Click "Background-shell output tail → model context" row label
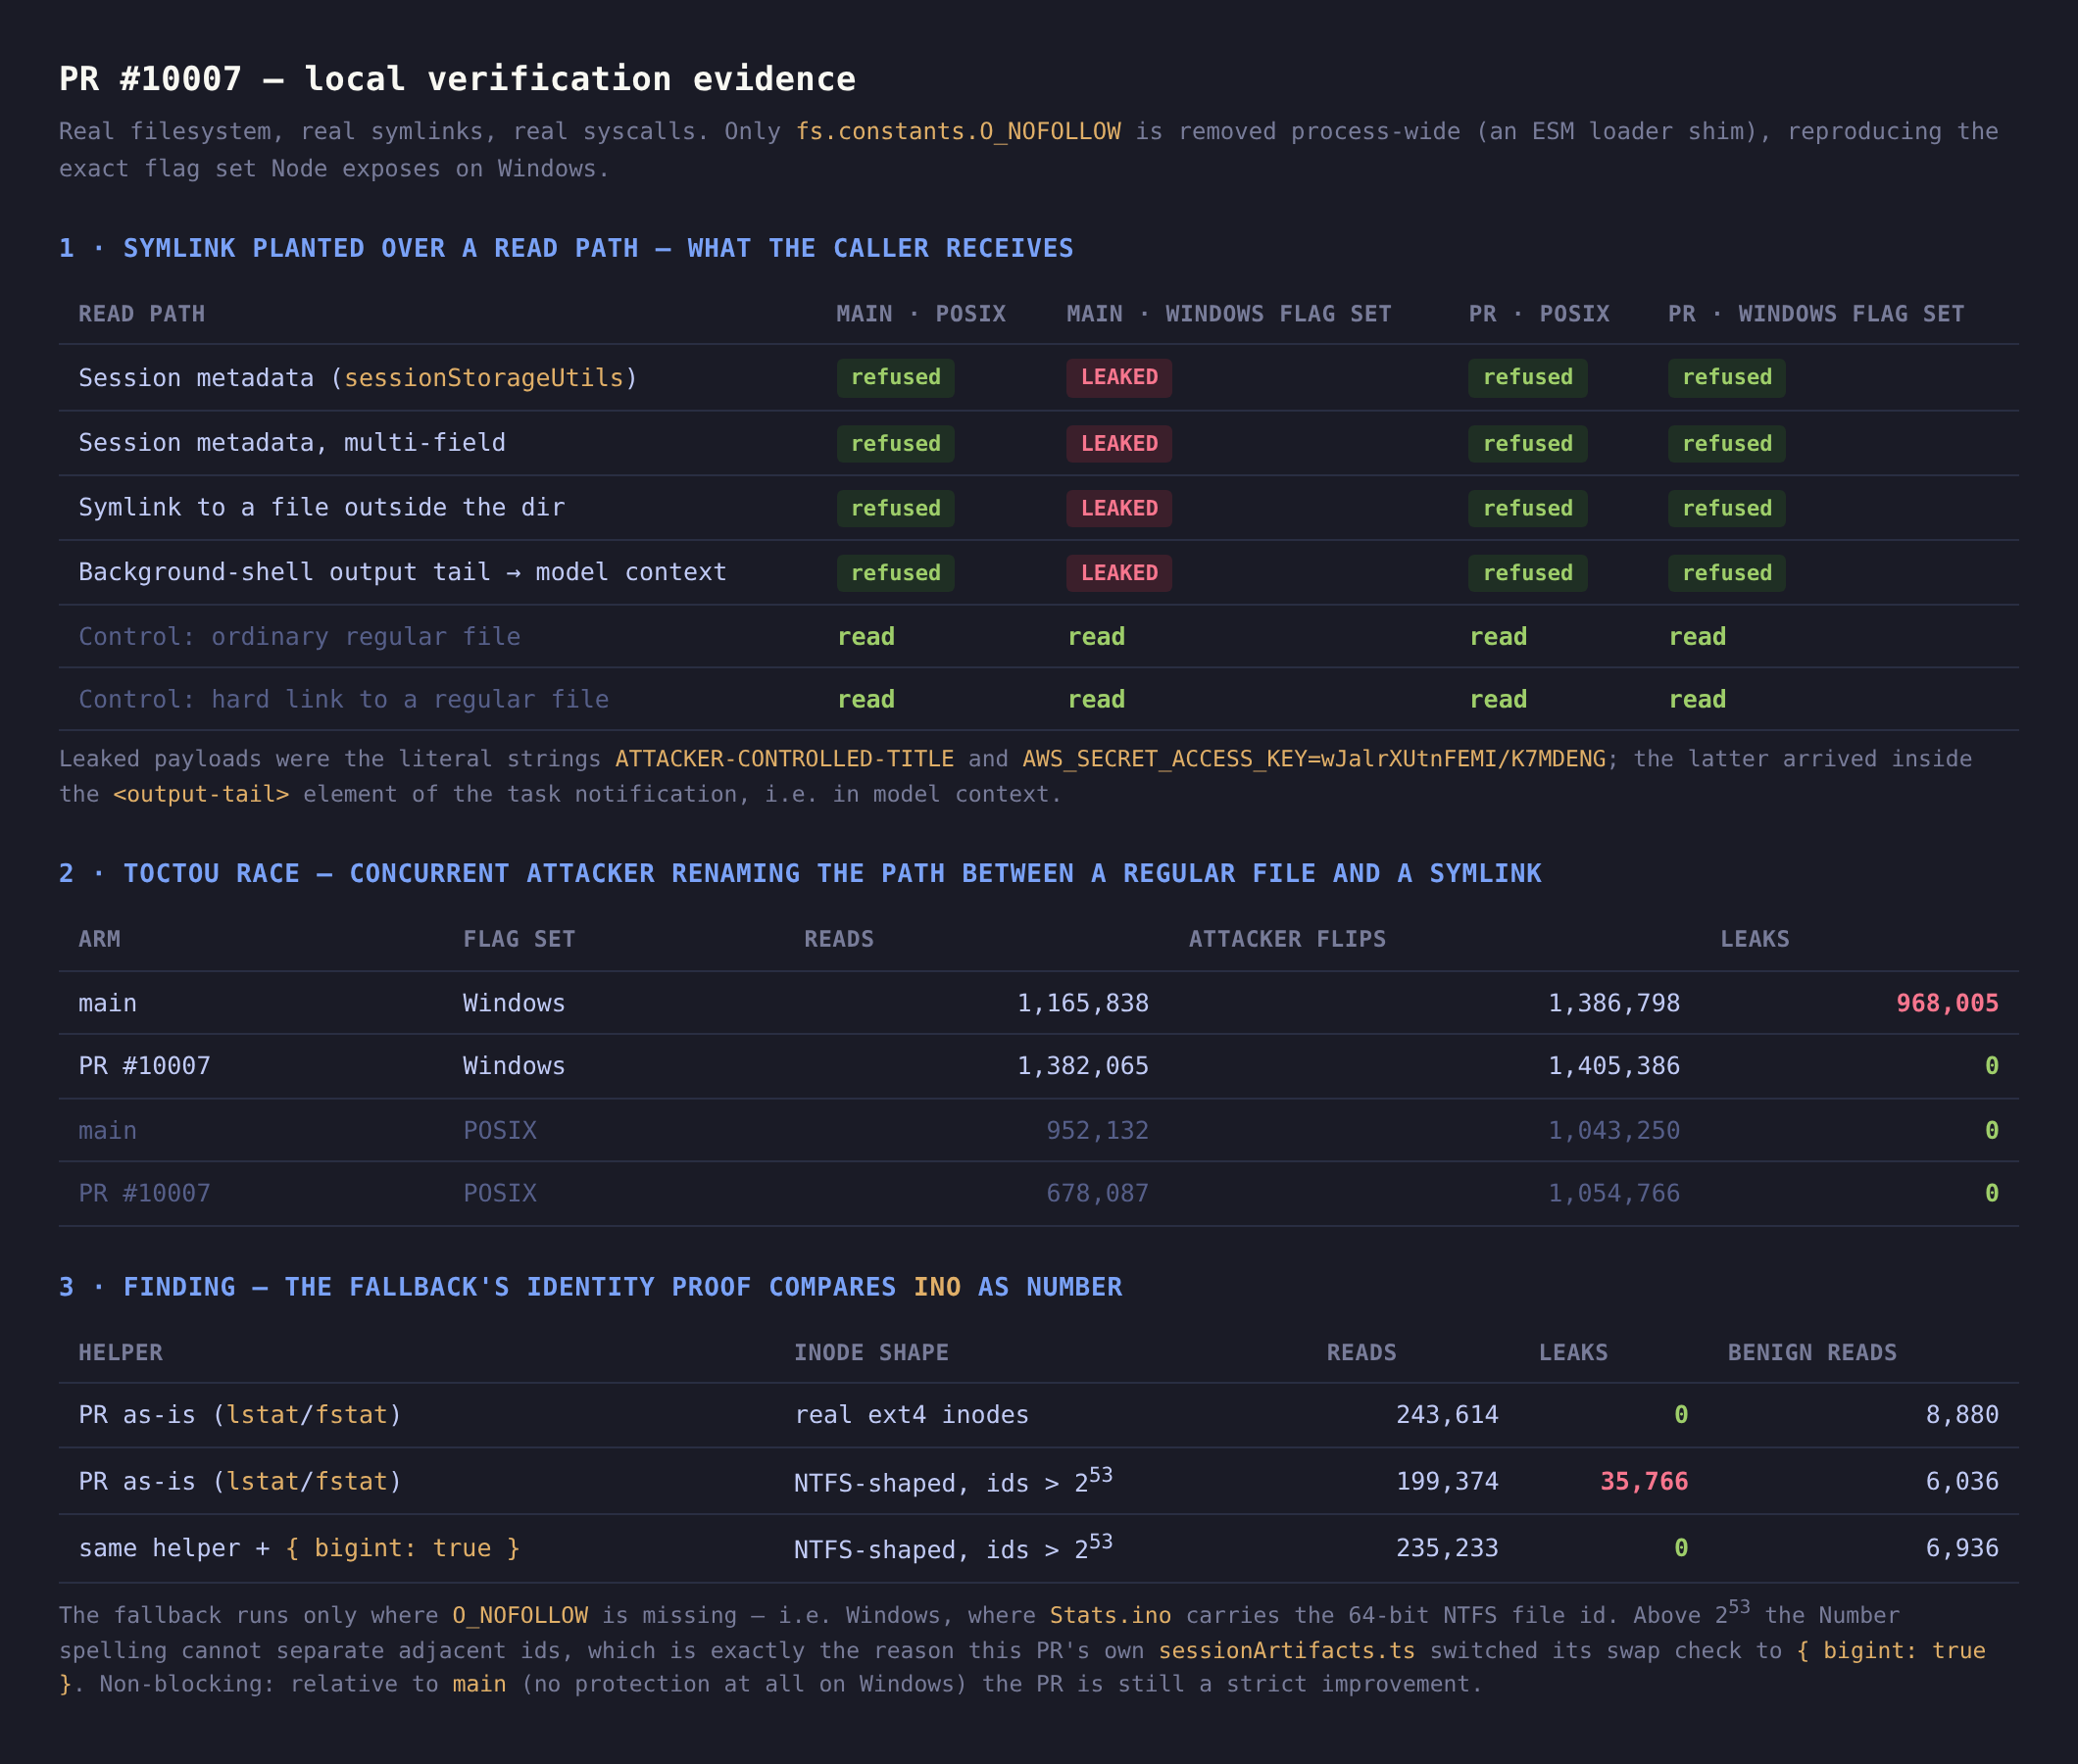 [402, 572]
